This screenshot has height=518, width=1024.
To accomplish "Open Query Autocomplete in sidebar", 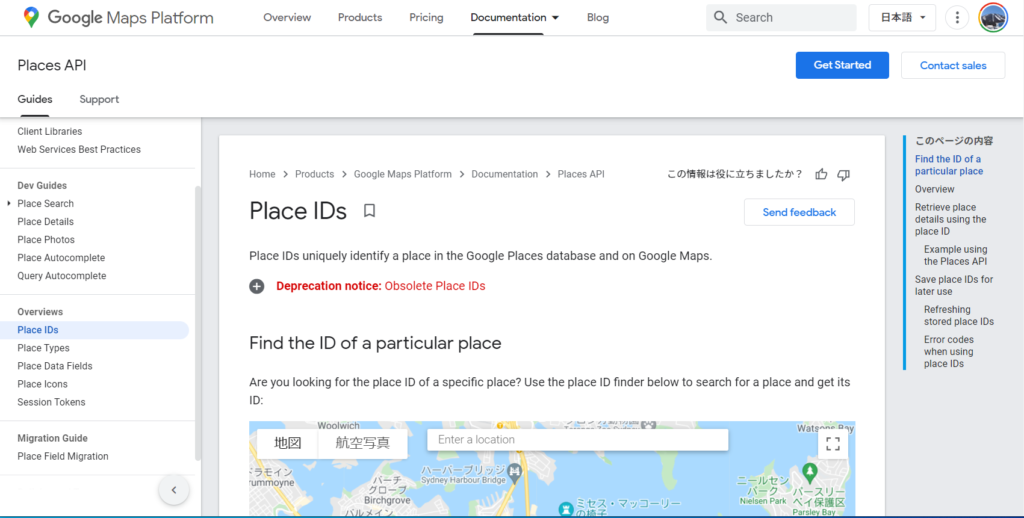I will tap(62, 276).
